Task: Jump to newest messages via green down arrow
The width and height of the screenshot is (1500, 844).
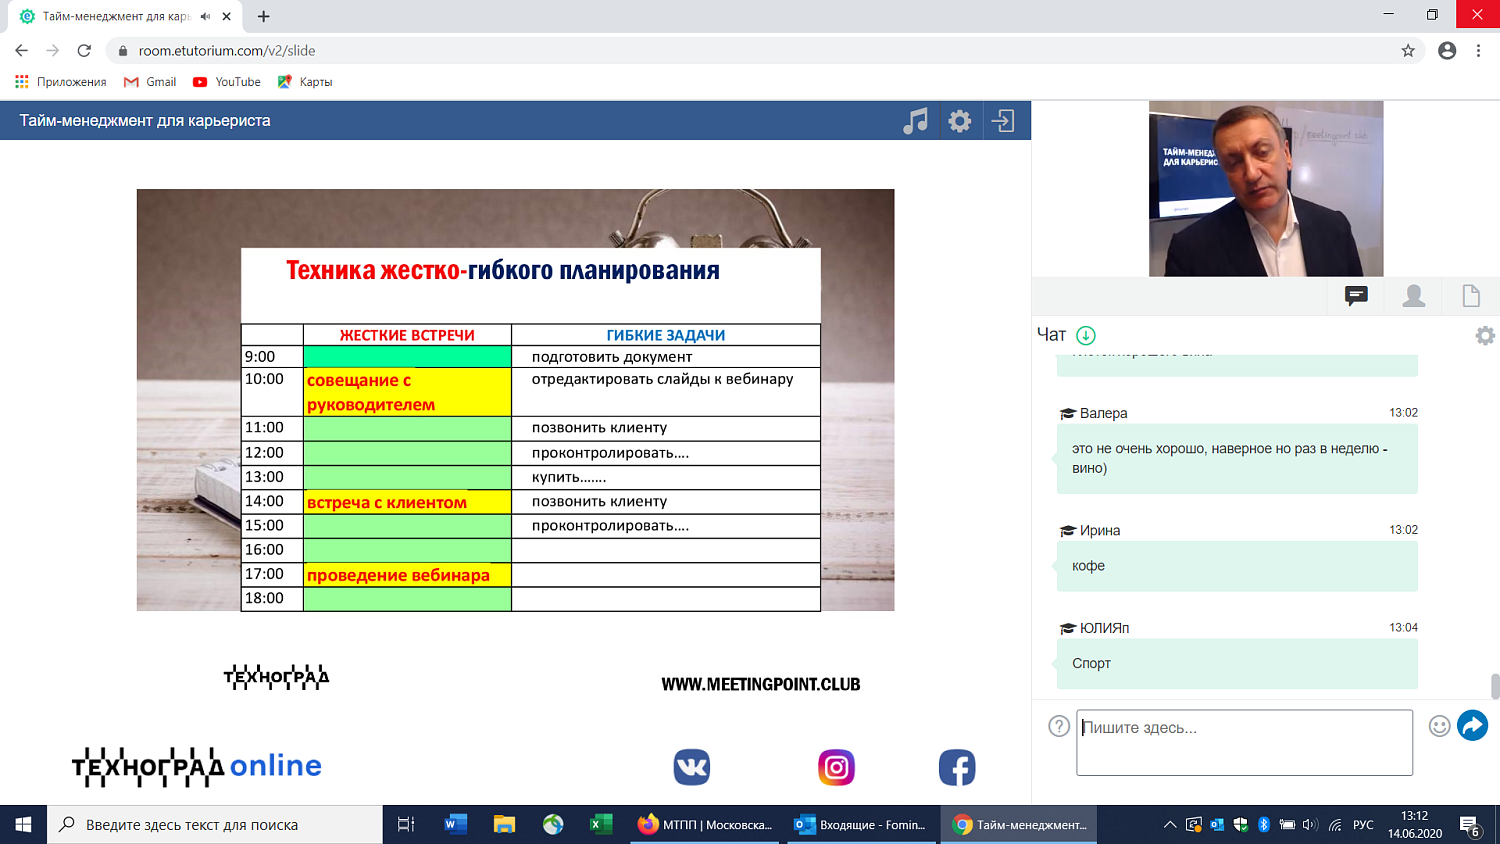Action: pyautogui.click(x=1085, y=335)
